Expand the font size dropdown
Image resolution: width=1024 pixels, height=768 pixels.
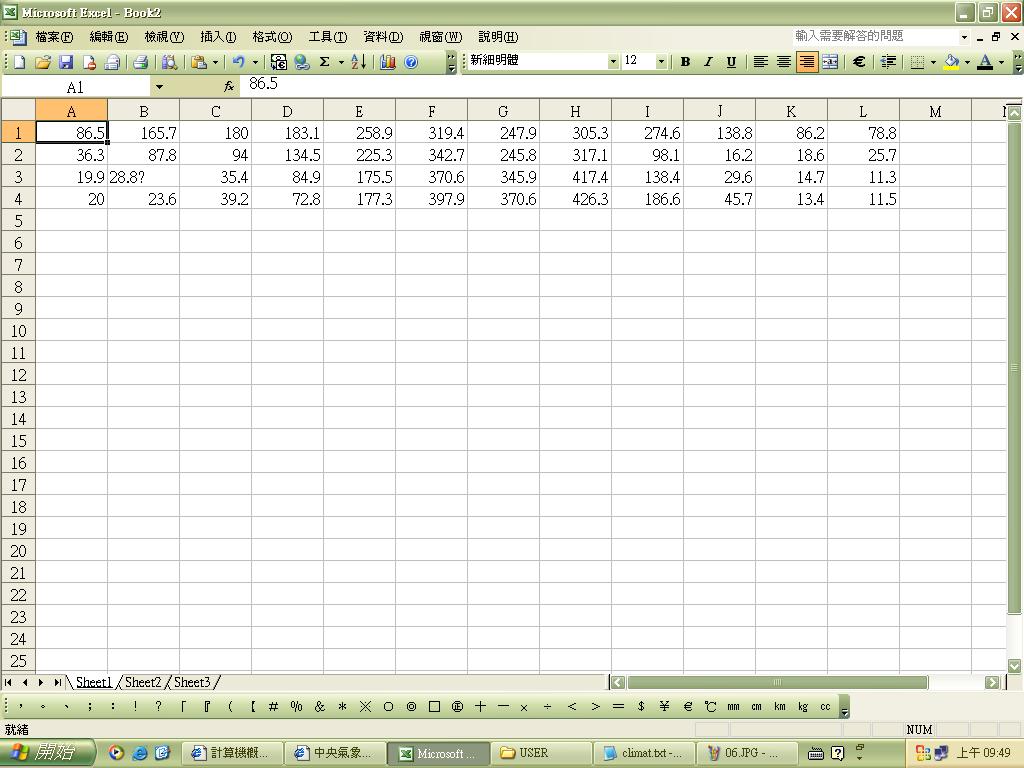click(660, 62)
